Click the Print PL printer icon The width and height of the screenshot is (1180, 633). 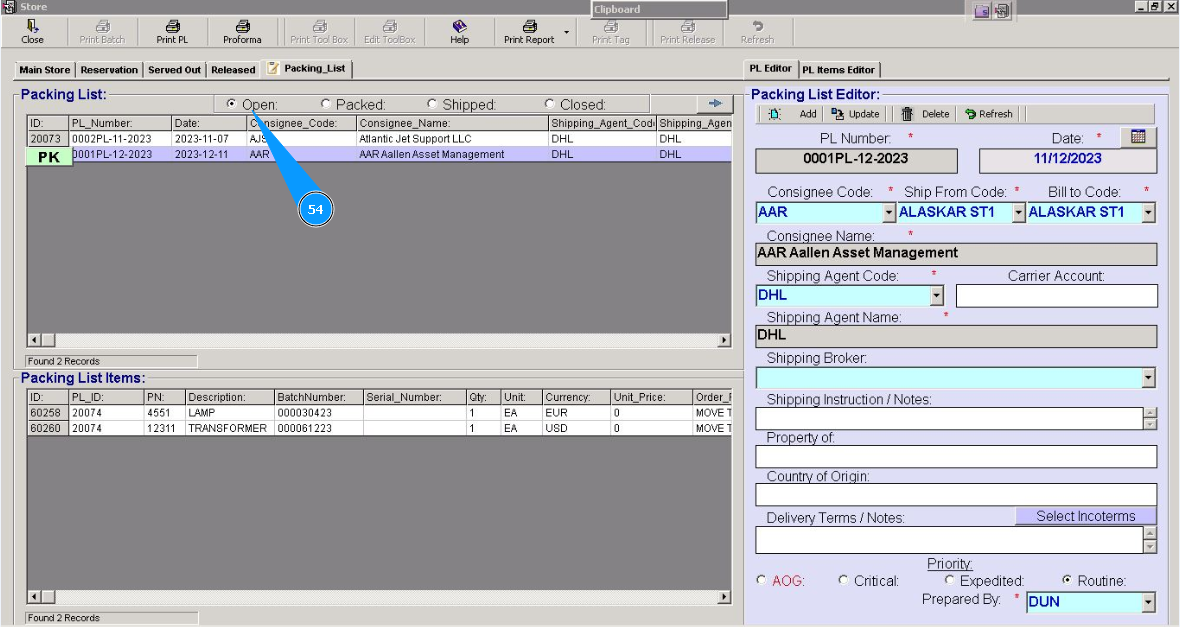[x=172, y=27]
